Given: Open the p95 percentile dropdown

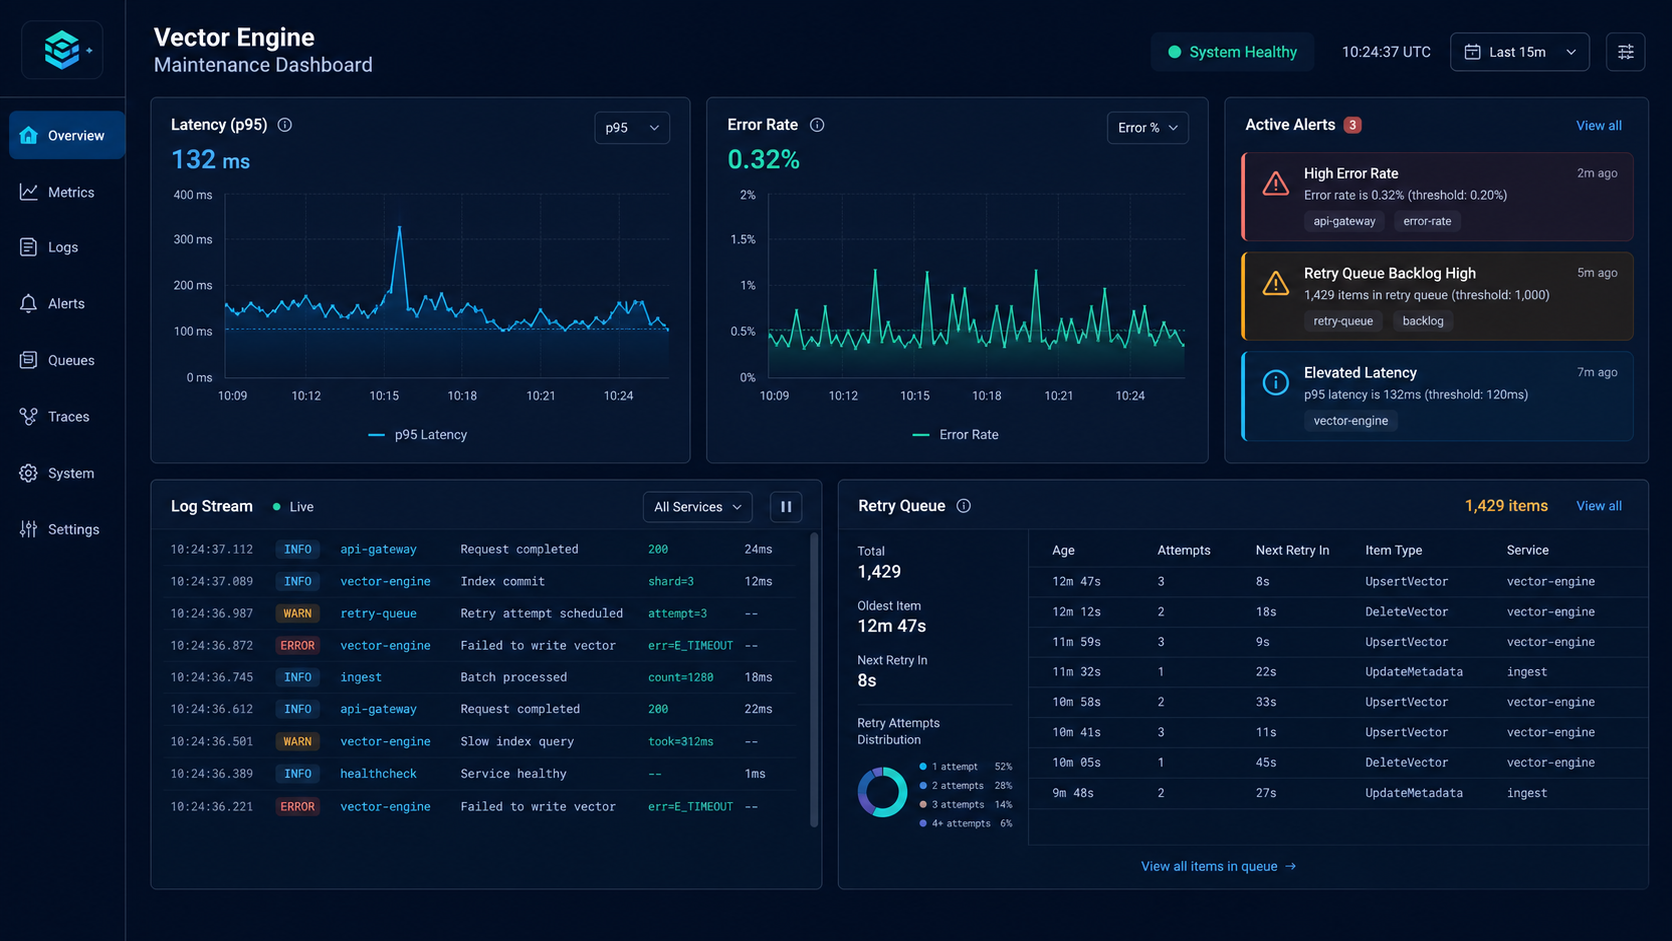Looking at the screenshot, I should click(632, 128).
